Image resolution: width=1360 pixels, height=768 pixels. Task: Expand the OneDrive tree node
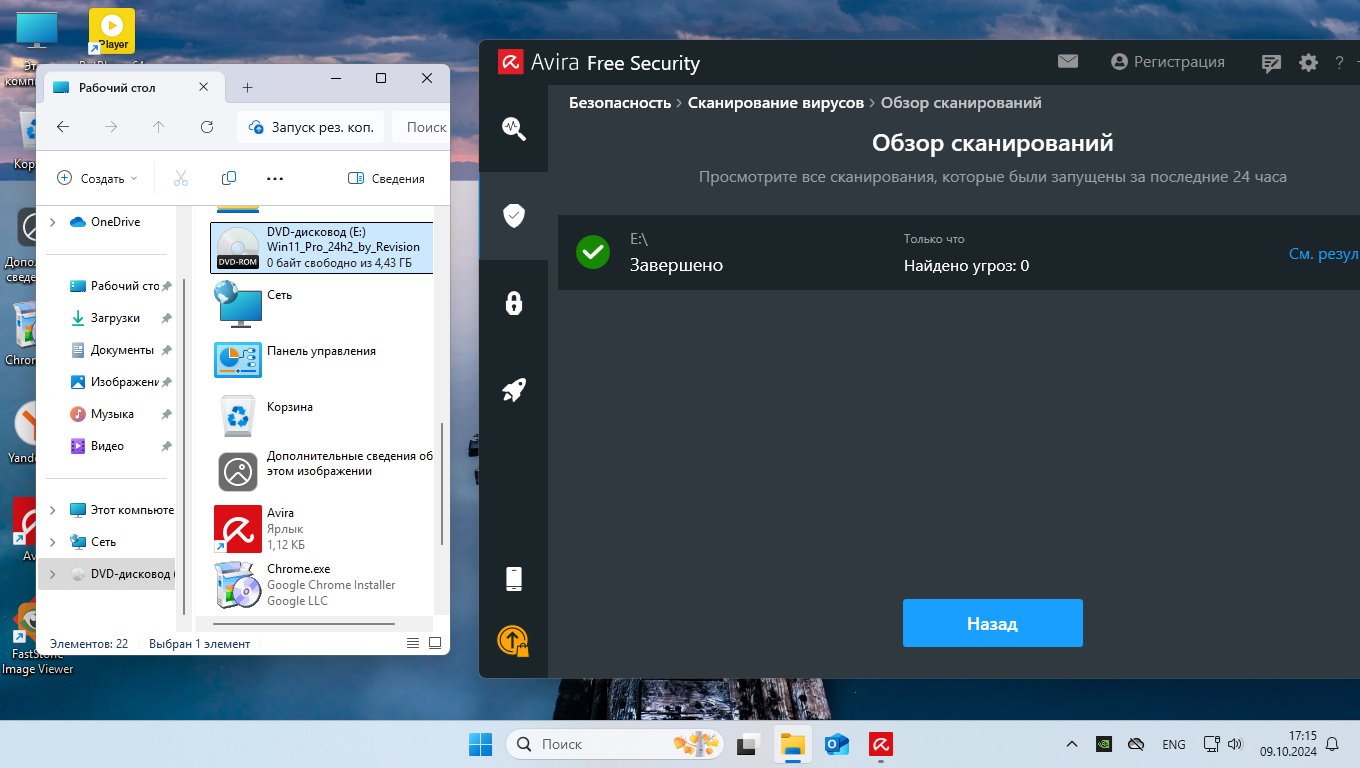53,222
